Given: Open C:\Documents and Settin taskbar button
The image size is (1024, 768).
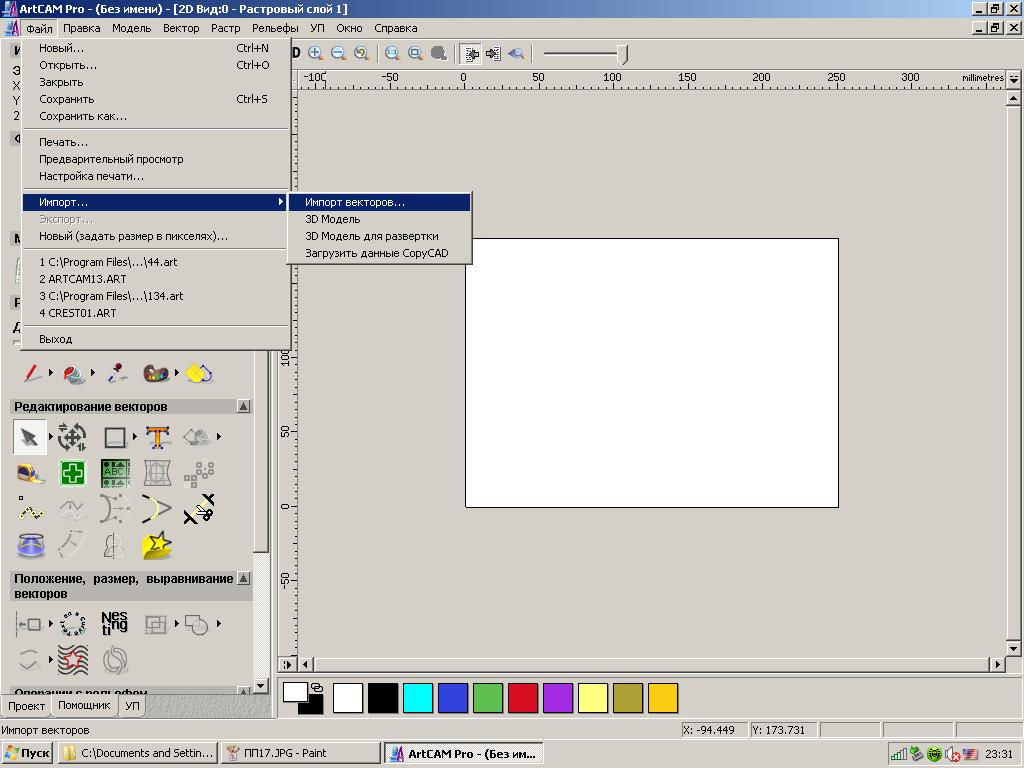Looking at the screenshot, I should tap(138, 753).
